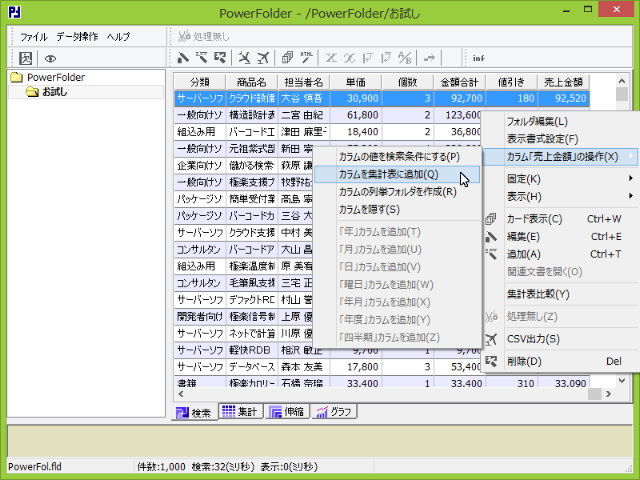Toggle the eye icon in left toolbar
The width and height of the screenshot is (640, 480).
coord(50,58)
